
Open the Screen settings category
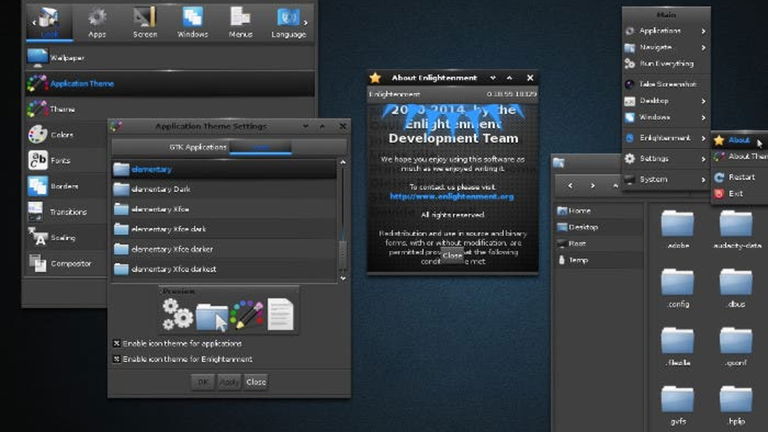coord(145,23)
